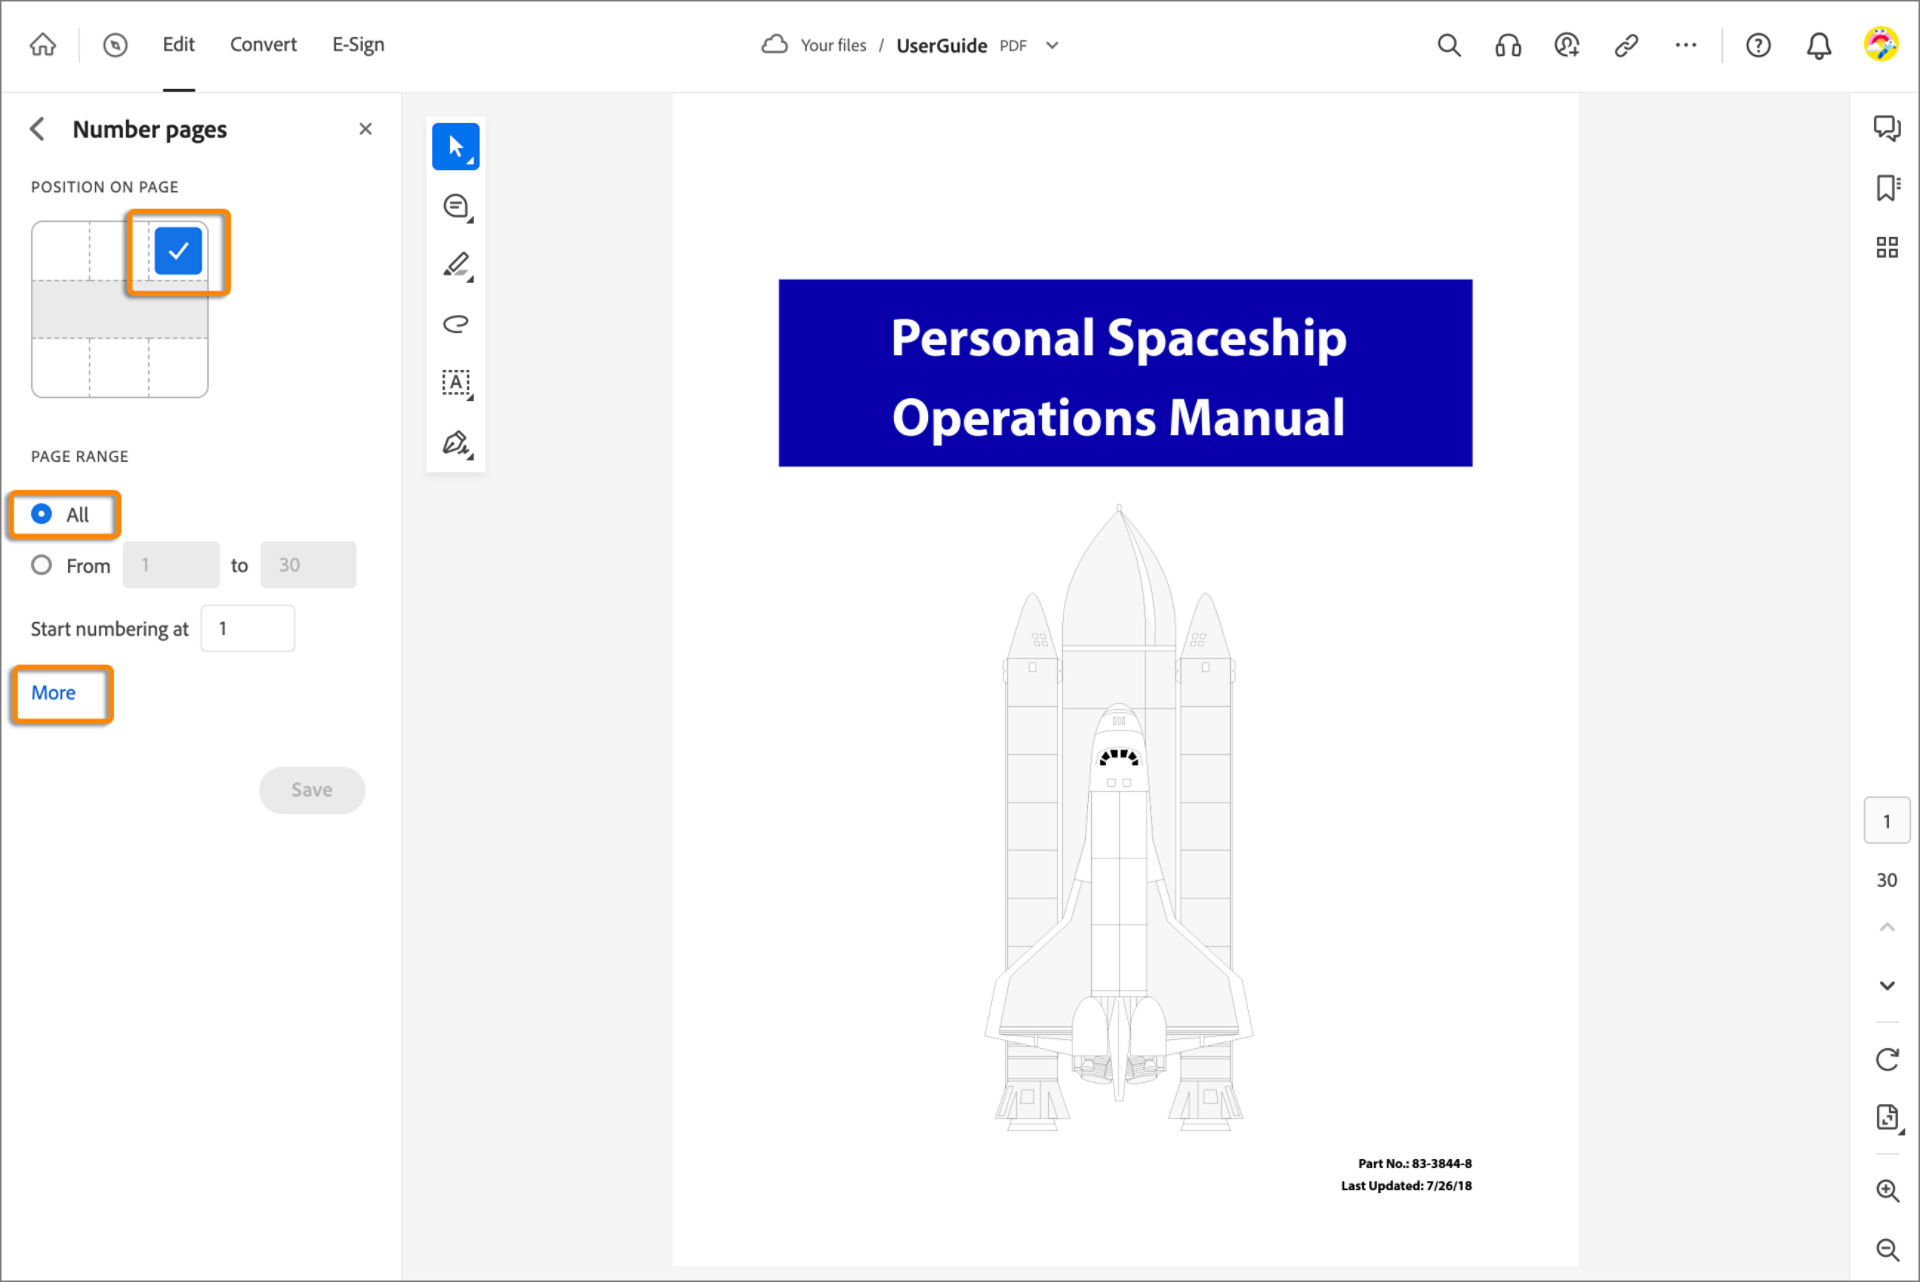Open the bookmarks panel
The width and height of the screenshot is (1920, 1282).
(x=1886, y=187)
